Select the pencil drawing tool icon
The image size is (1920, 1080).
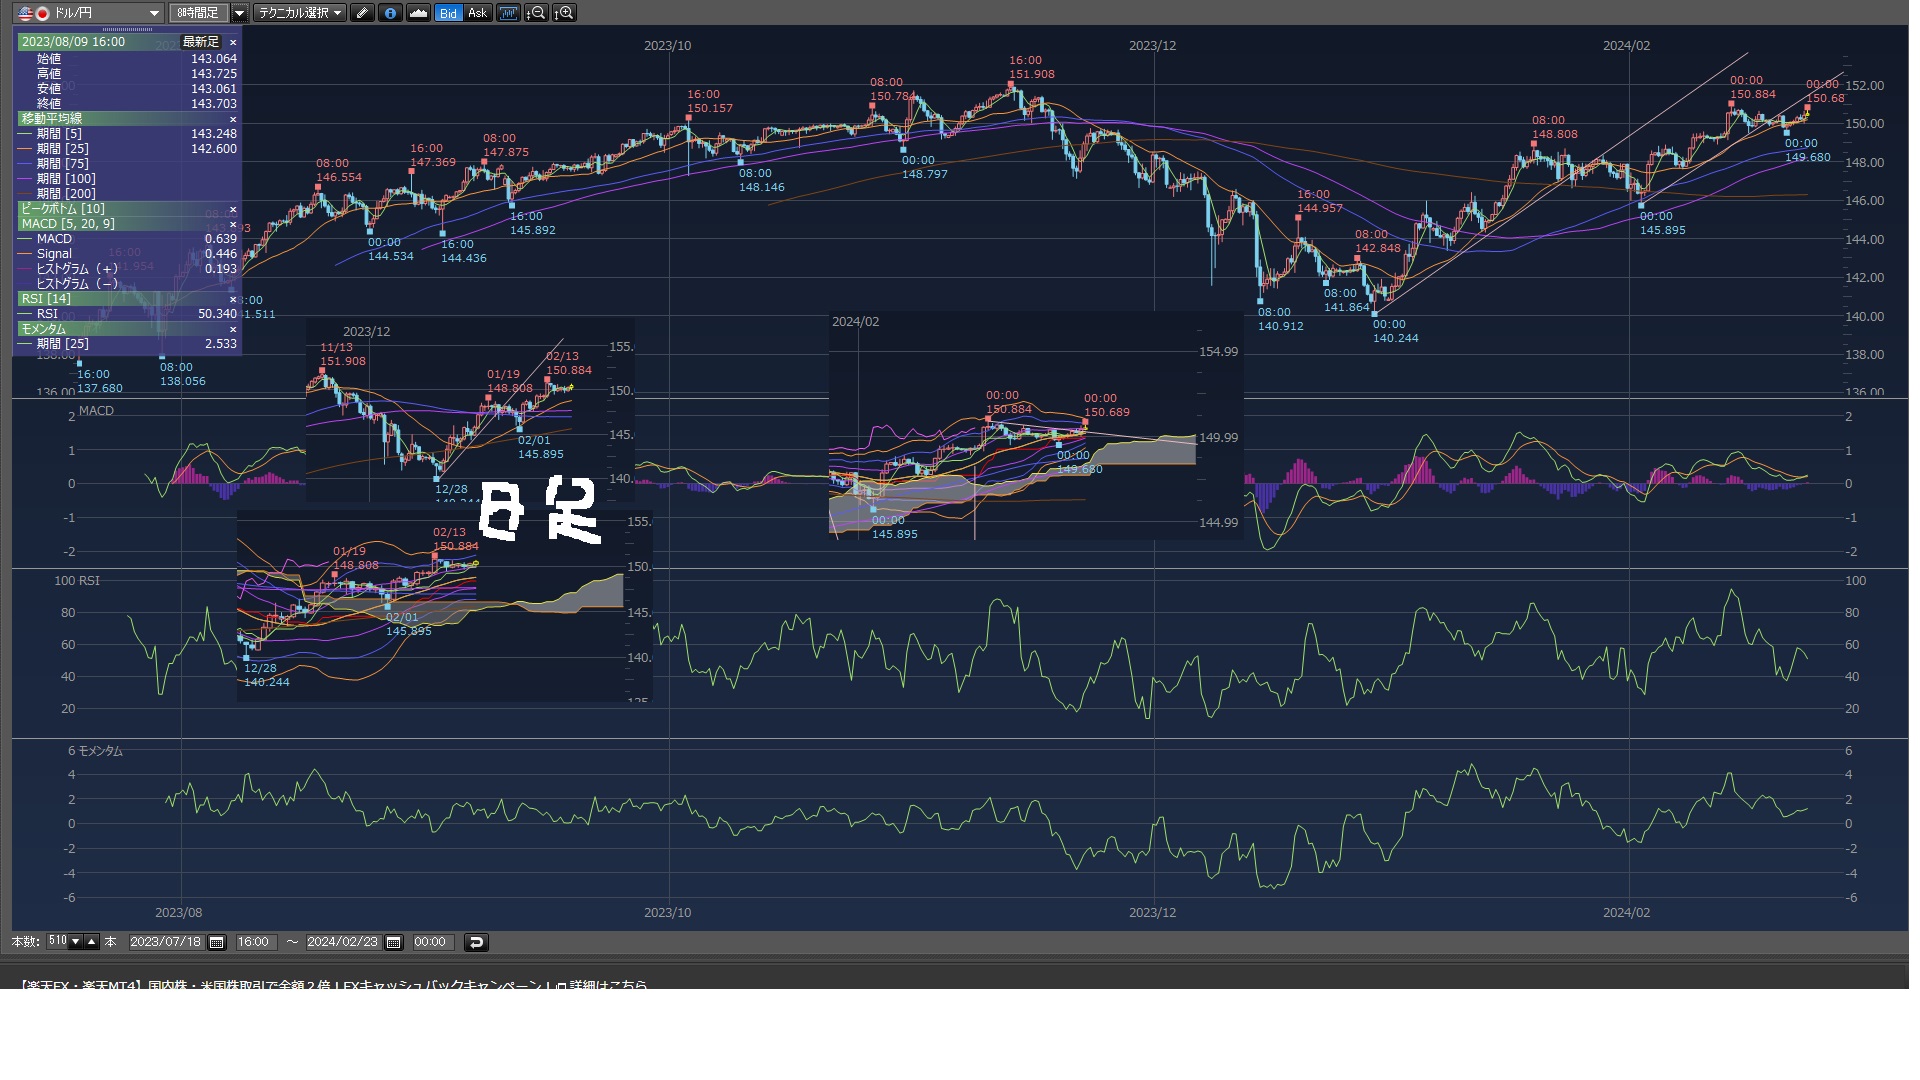(x=362, y=13)
